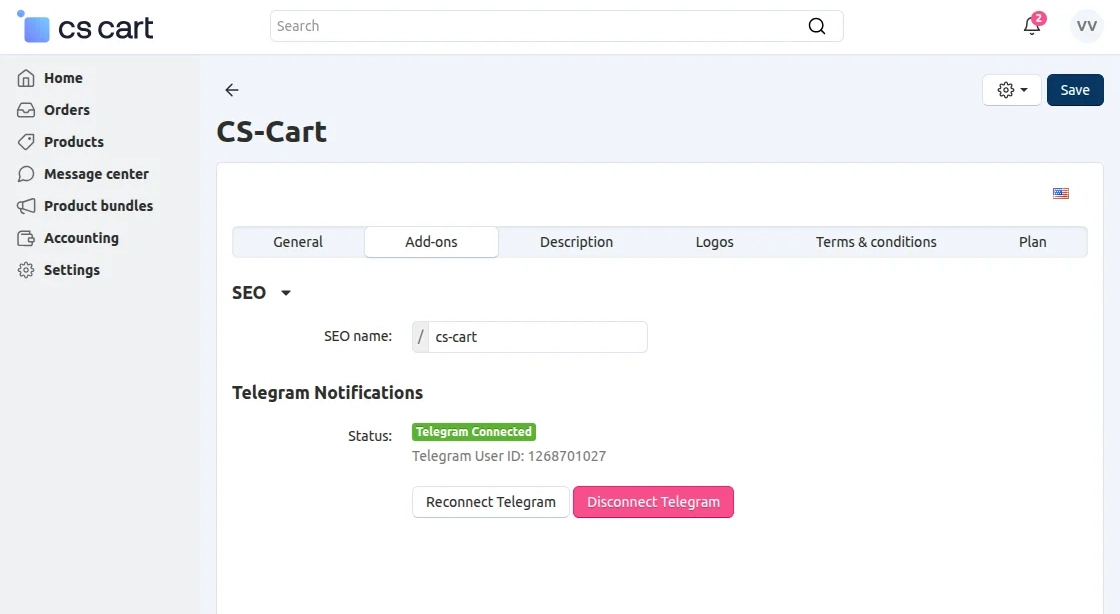The image size is (1120, 614).
Task: Click the Save button
Action: click(1075, 90)
